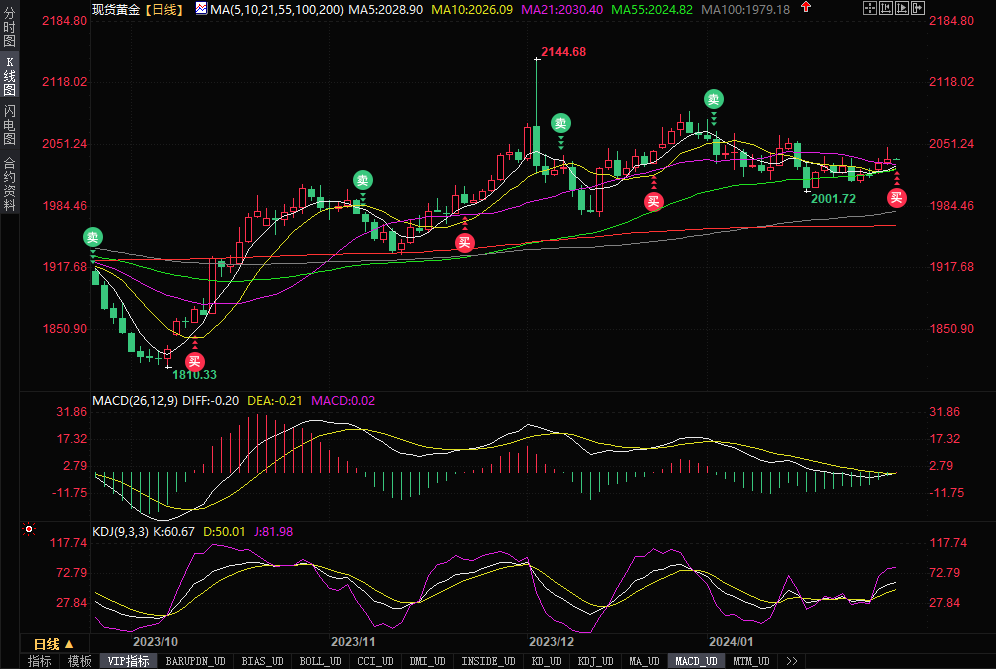Screen dimensions: 996x669
Task: Click the 指标 button at bottom left
Action: pyautogui.click(x=40, y=661)
